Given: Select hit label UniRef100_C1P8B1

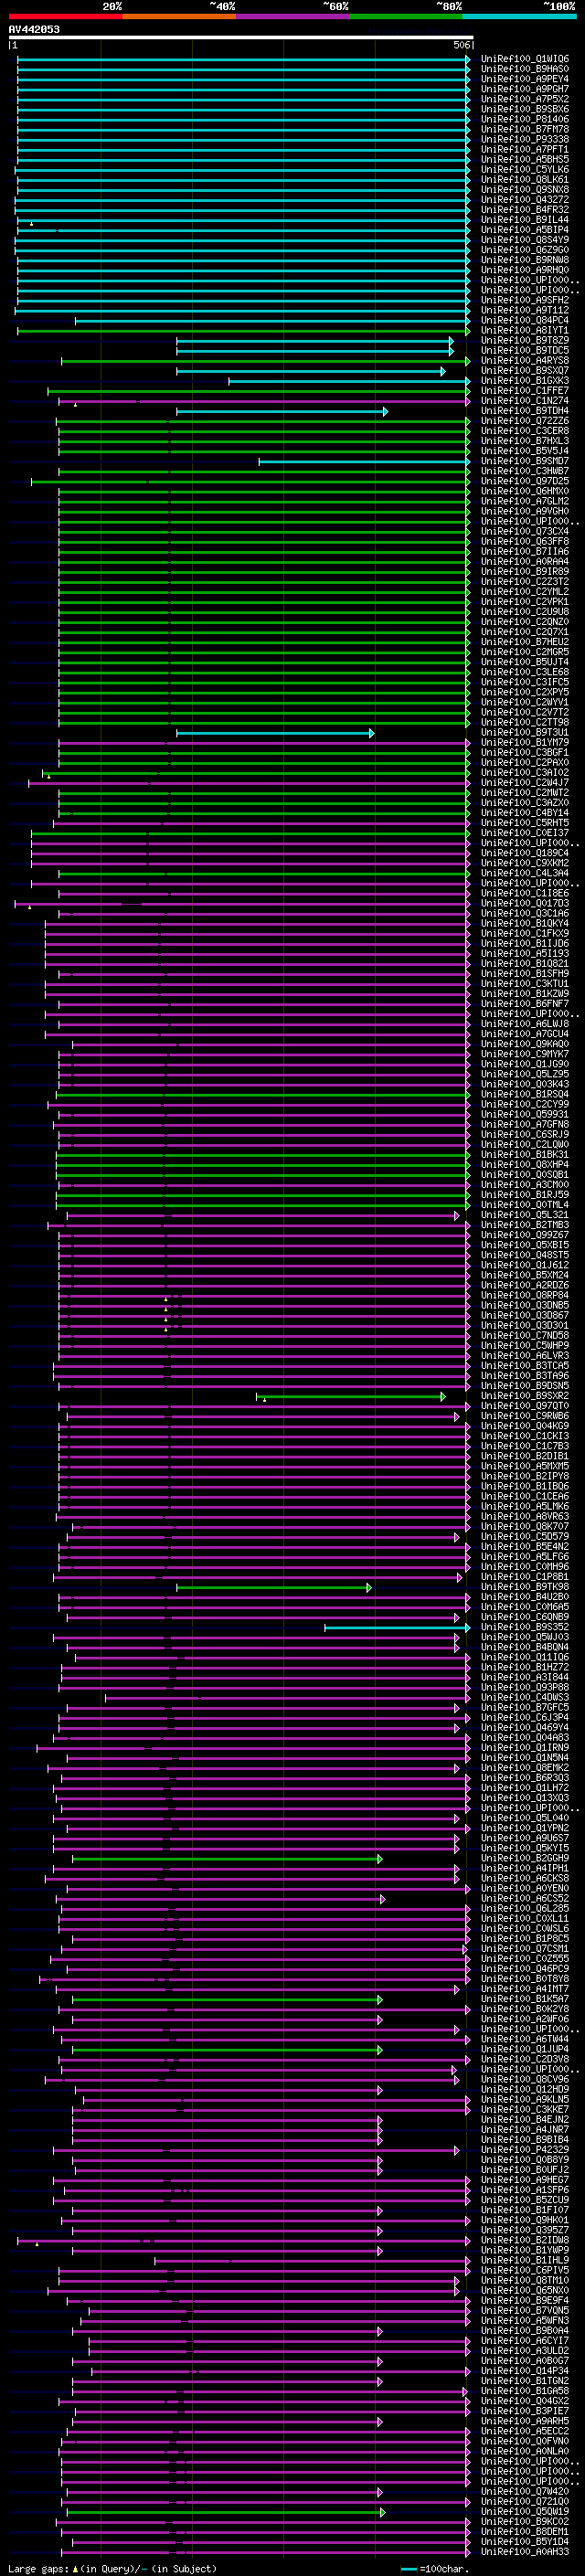Looking at the screenshot, I should click(x=524, y=1577).
